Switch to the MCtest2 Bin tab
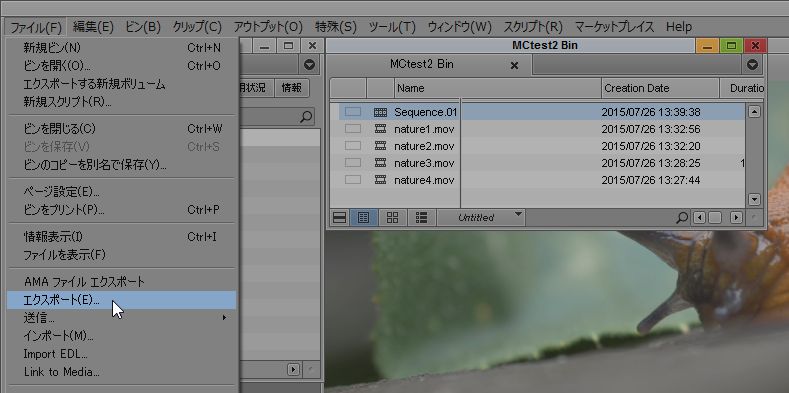The image size is (789, 393). [x=422, y=64]
